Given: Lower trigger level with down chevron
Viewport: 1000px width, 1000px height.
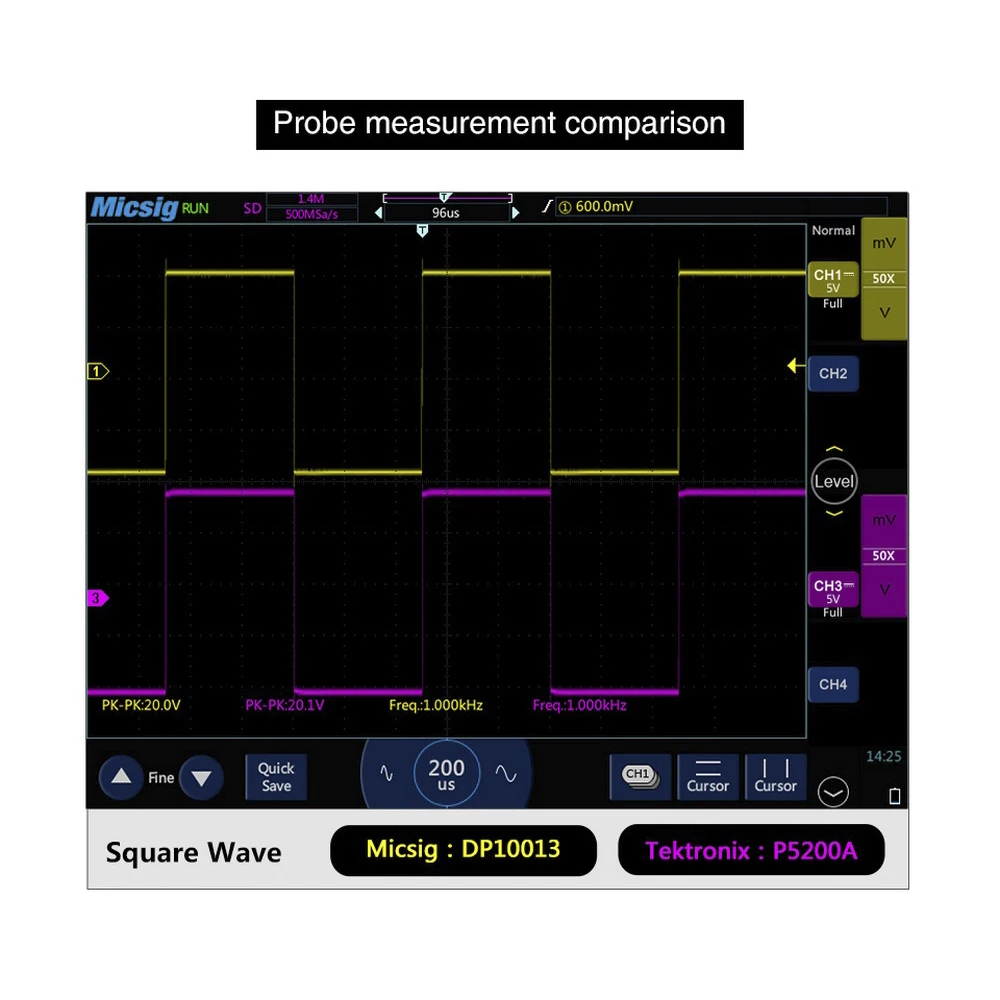Looking at the screenshot, I should 834,513.
